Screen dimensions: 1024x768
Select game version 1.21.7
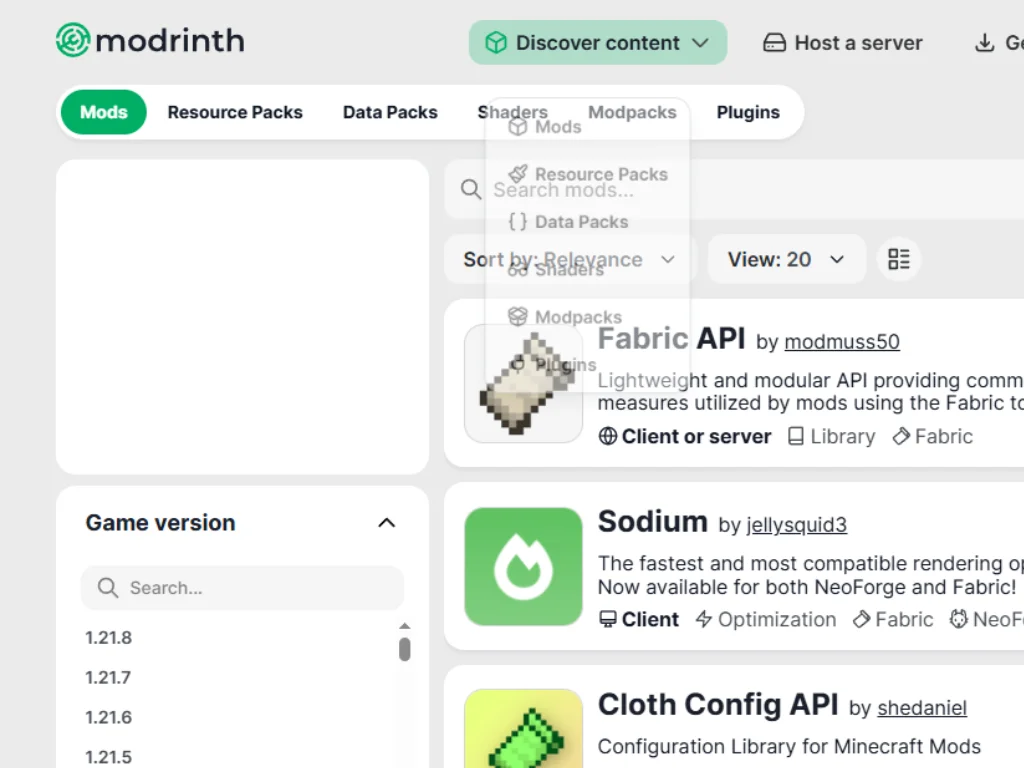108,677
